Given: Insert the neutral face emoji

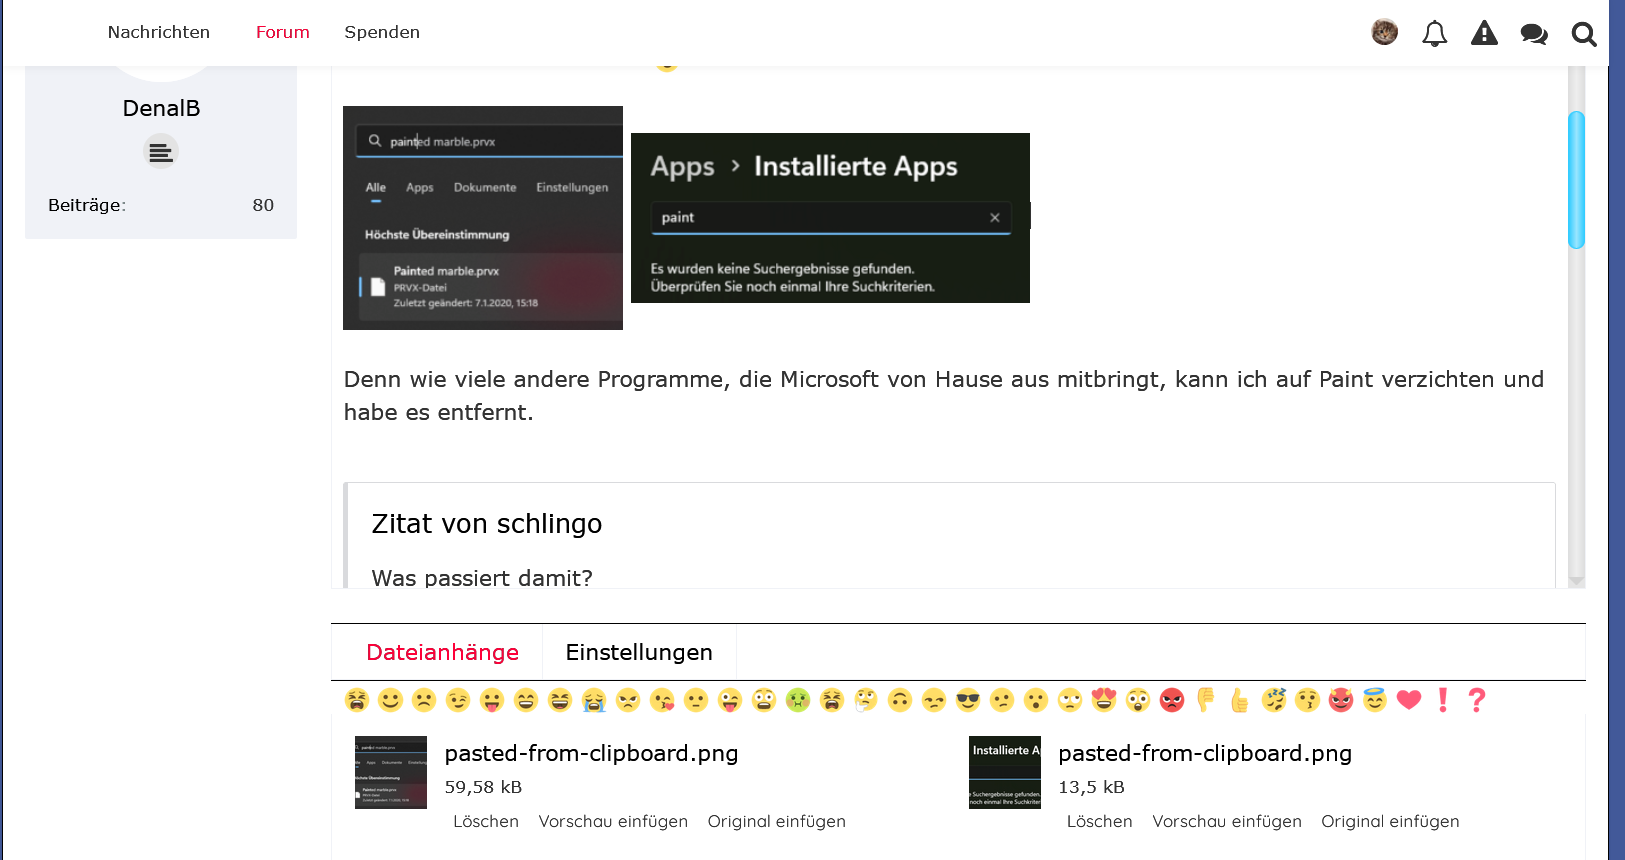Looking at the screenshot, I should pyautogui.click(x=696, y=700).
